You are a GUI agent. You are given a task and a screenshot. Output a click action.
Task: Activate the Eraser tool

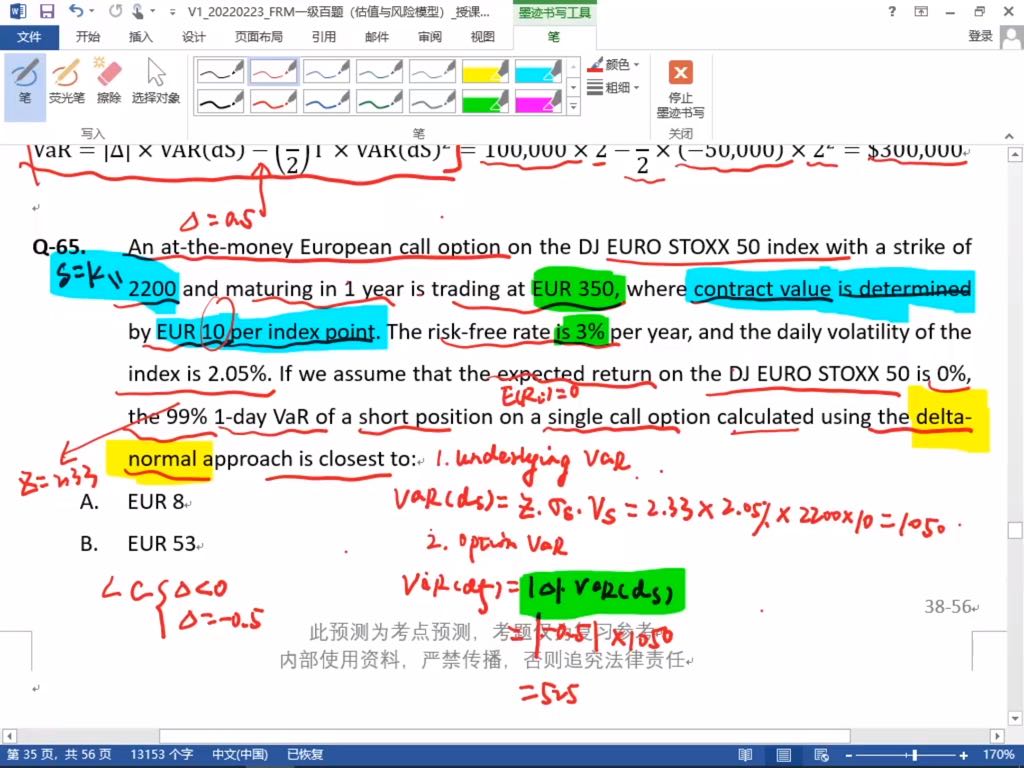pos(108,82)
